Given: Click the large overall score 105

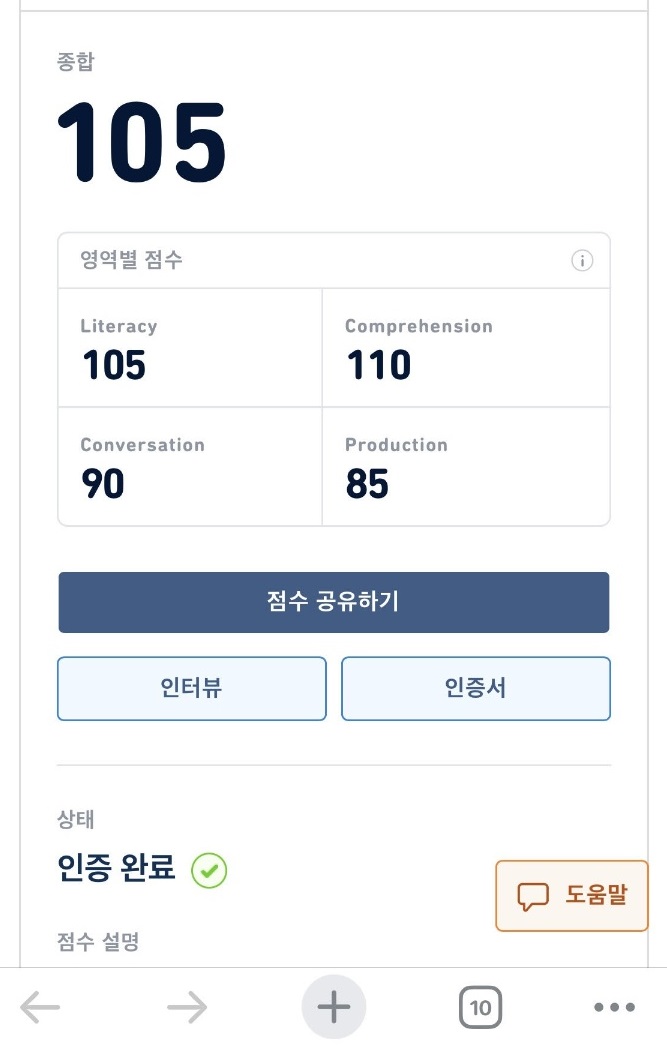Looking at the screenshot, I should 142,143.
